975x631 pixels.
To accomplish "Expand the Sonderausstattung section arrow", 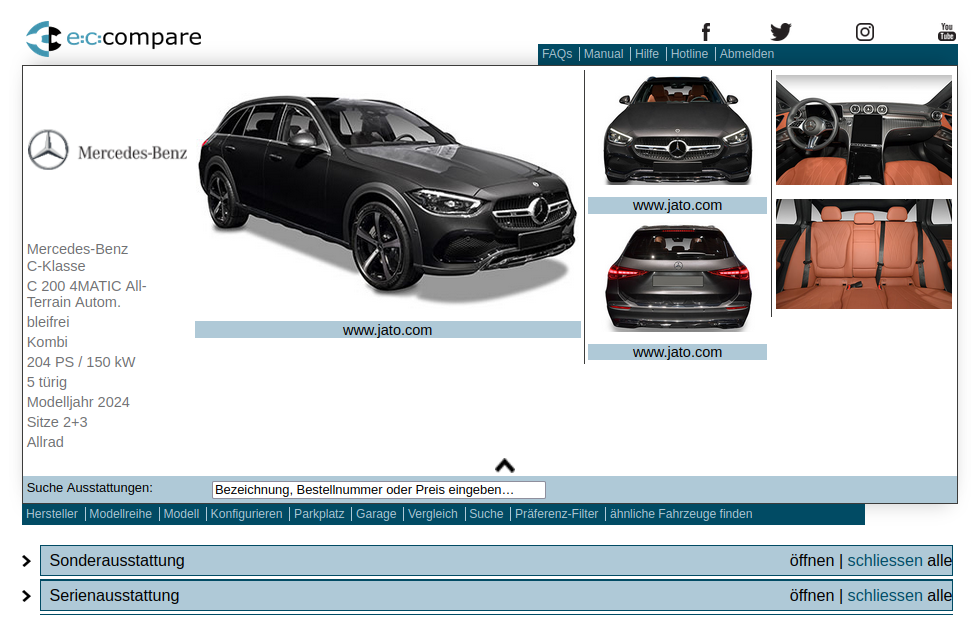I will [26, 561].
